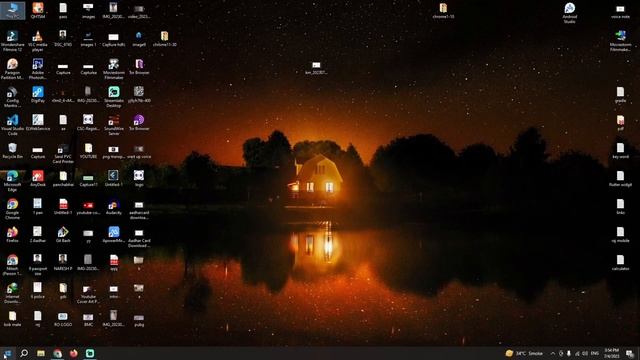Select the Microsoft Filmmaker desktop icon

point(620,41)
